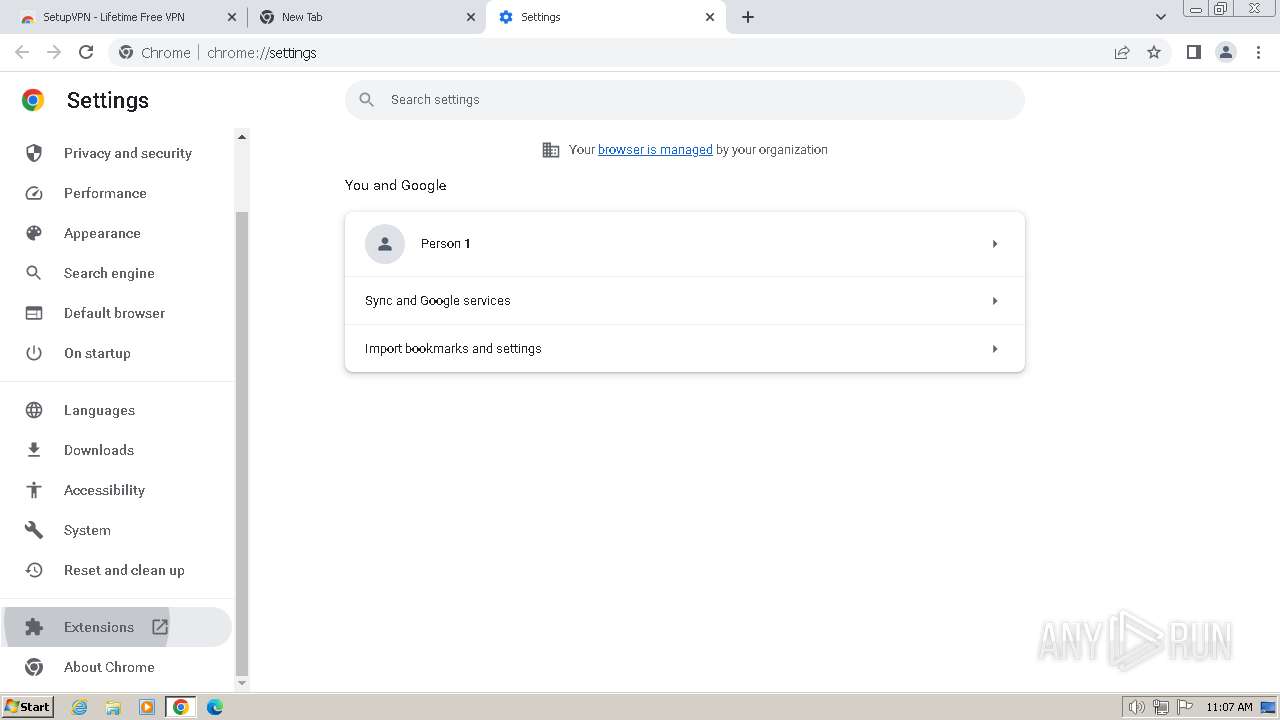Open tab search dropdown arrow
Screen dimensions: 1280x720
1160,17
